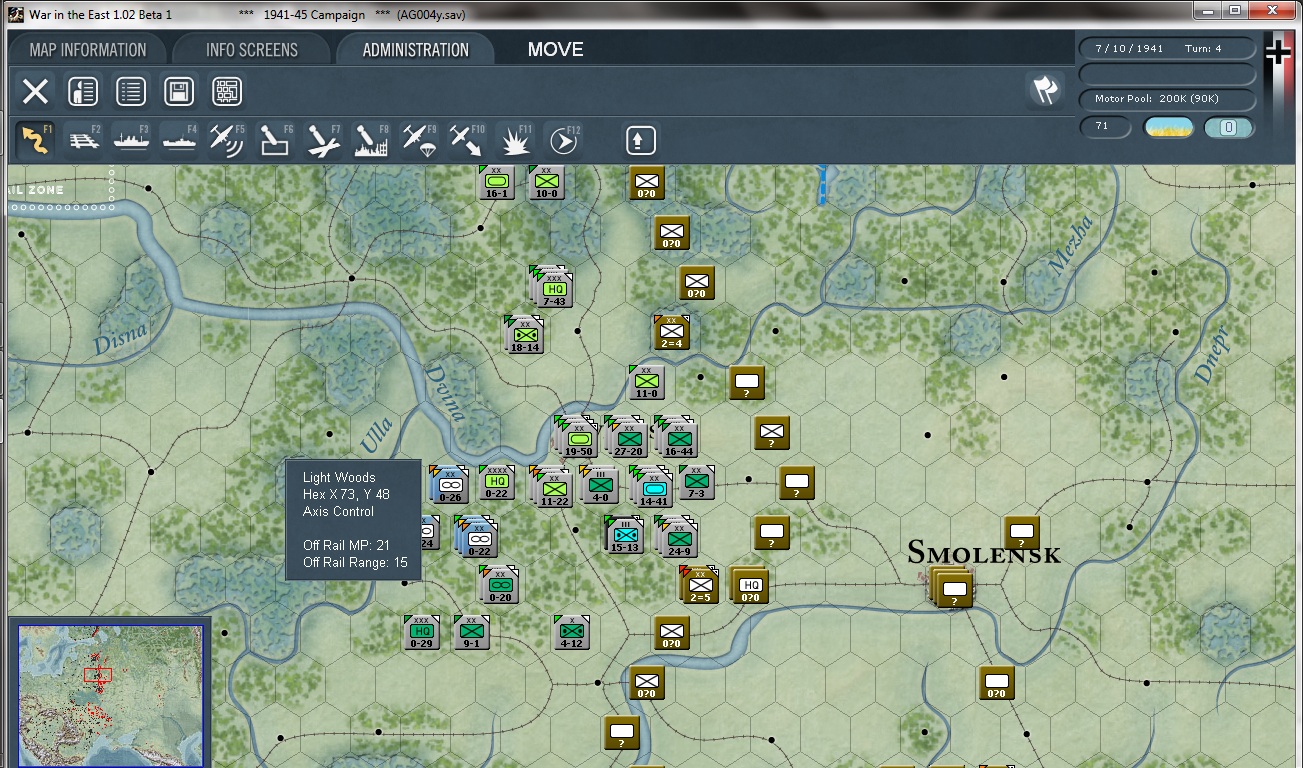
Task: Select the green support unit 0-20
Action: click(x=499, y=584)
